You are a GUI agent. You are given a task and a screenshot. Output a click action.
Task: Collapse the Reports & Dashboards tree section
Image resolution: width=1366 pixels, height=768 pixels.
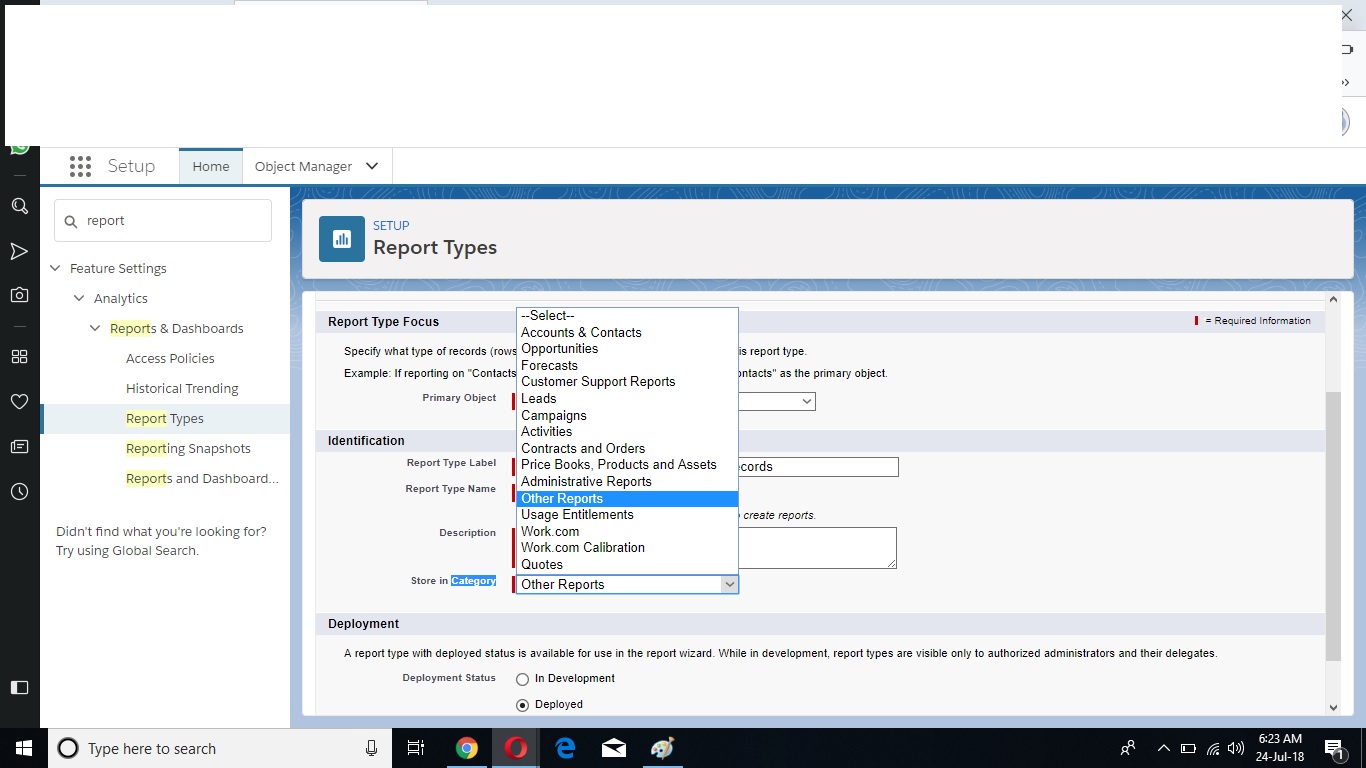[96, 328]
